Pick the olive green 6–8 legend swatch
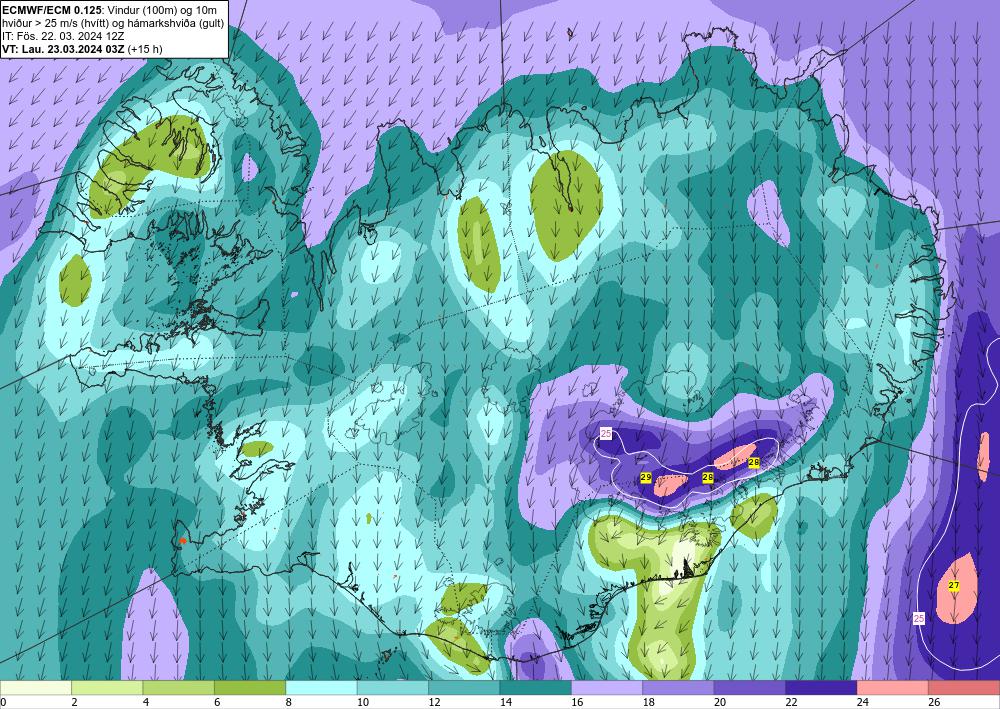Image resolution: width=1000 pixels, height=709 pixels. [250, 688]
